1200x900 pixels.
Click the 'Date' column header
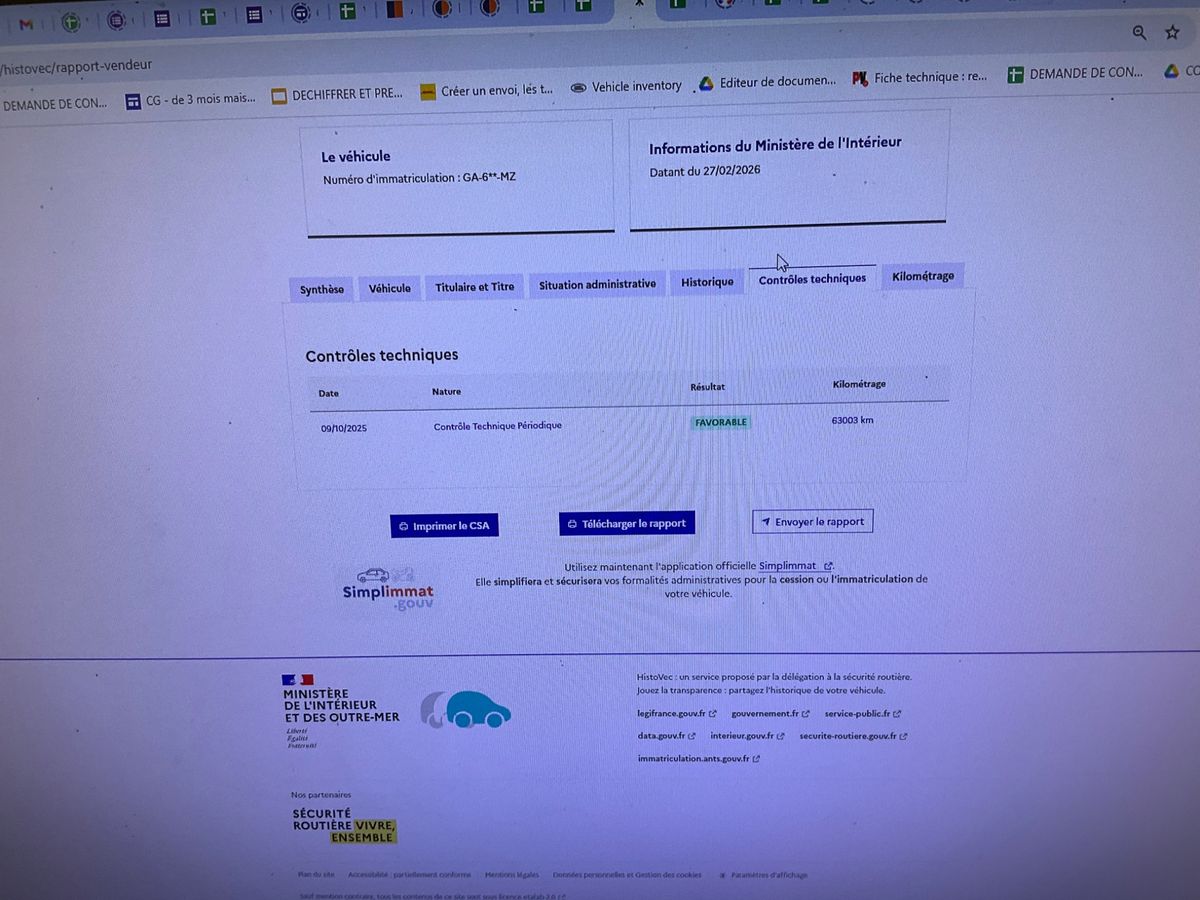click(x=328, y=394)
